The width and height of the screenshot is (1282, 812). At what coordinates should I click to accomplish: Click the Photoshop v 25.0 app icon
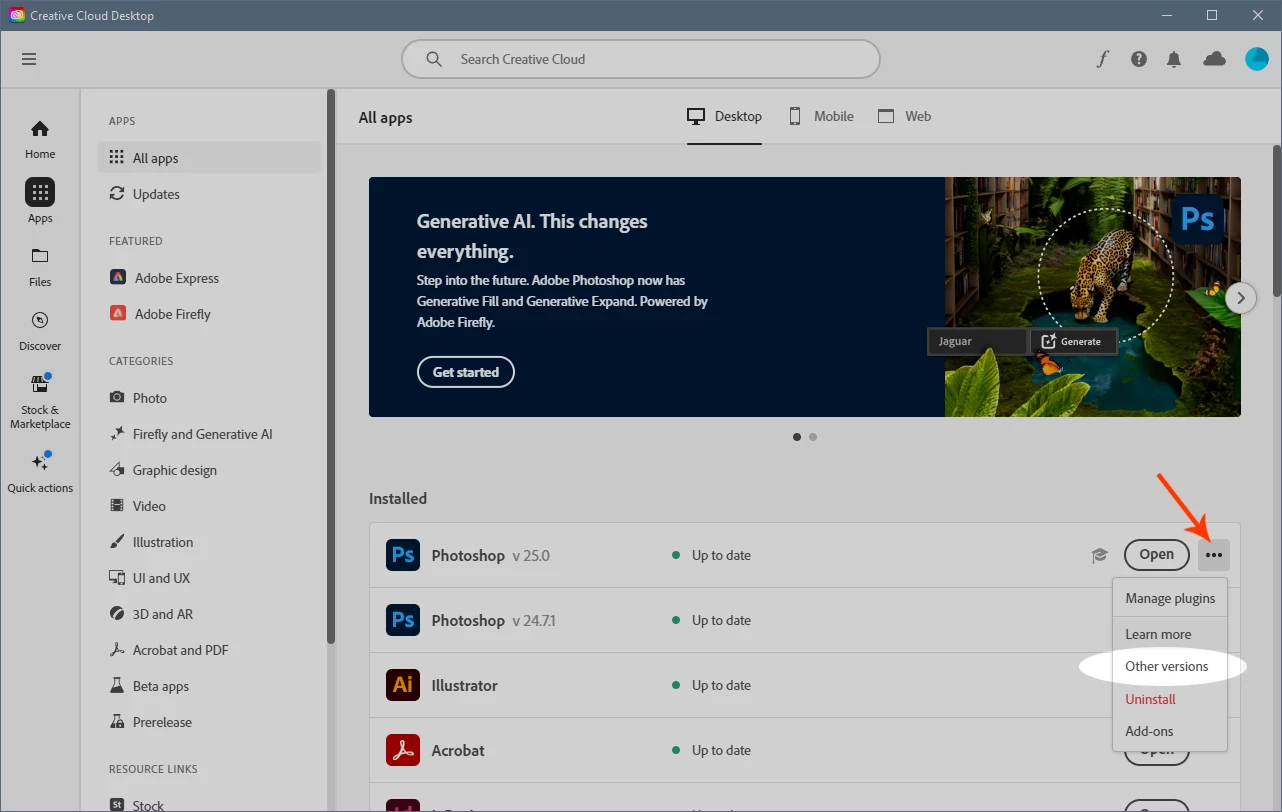coord(403,555)
